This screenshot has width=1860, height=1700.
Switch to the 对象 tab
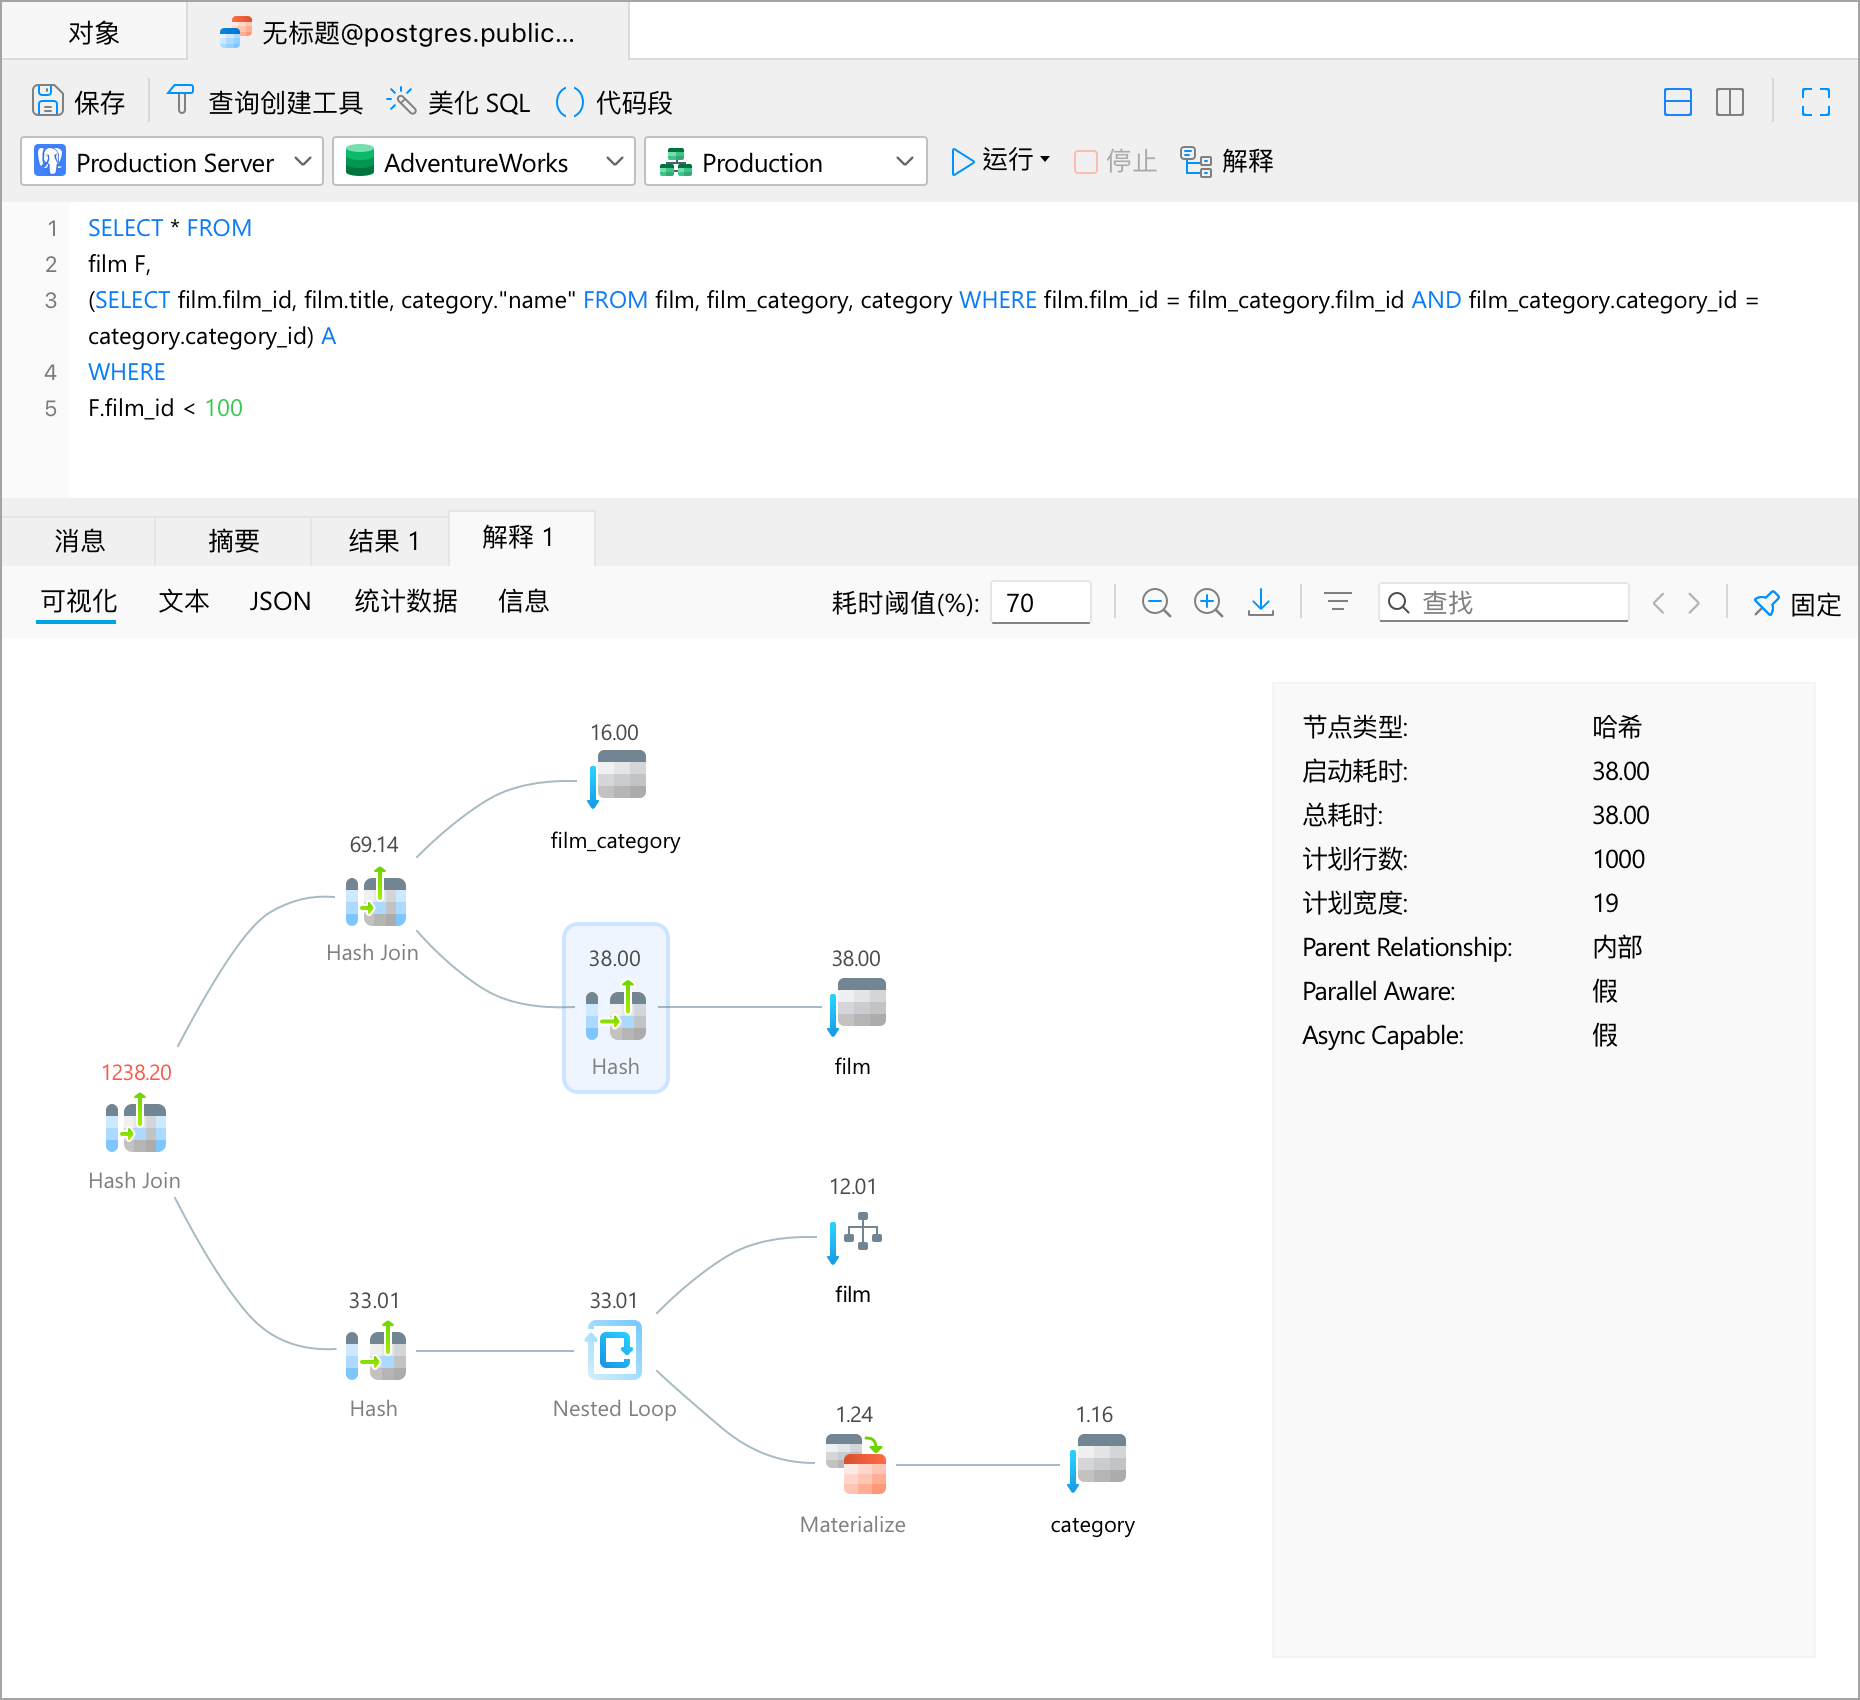pos(93,31)
